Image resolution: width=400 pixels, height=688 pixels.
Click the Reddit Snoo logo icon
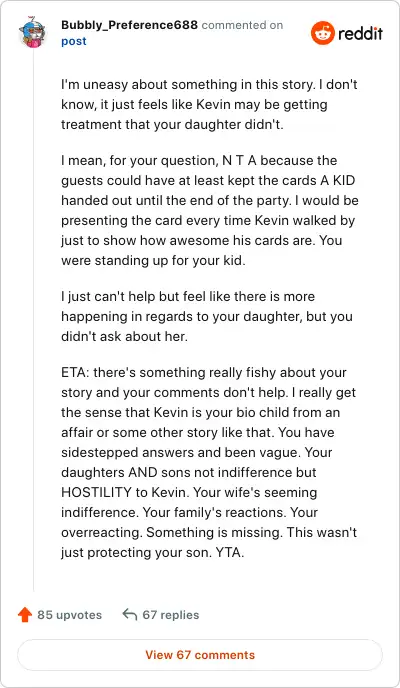tap(323, 33)
